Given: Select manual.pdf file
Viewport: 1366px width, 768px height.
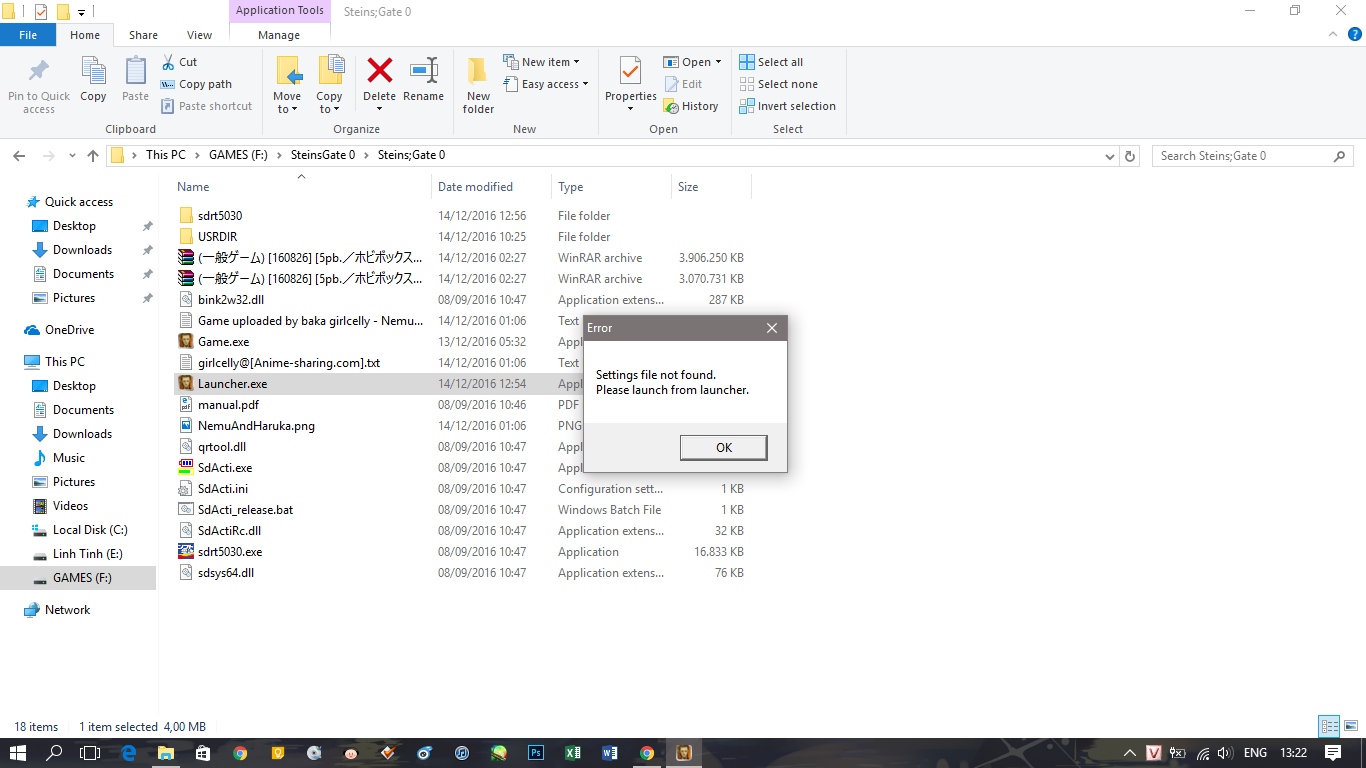Looking at the screenshot, I should [228, 405].
